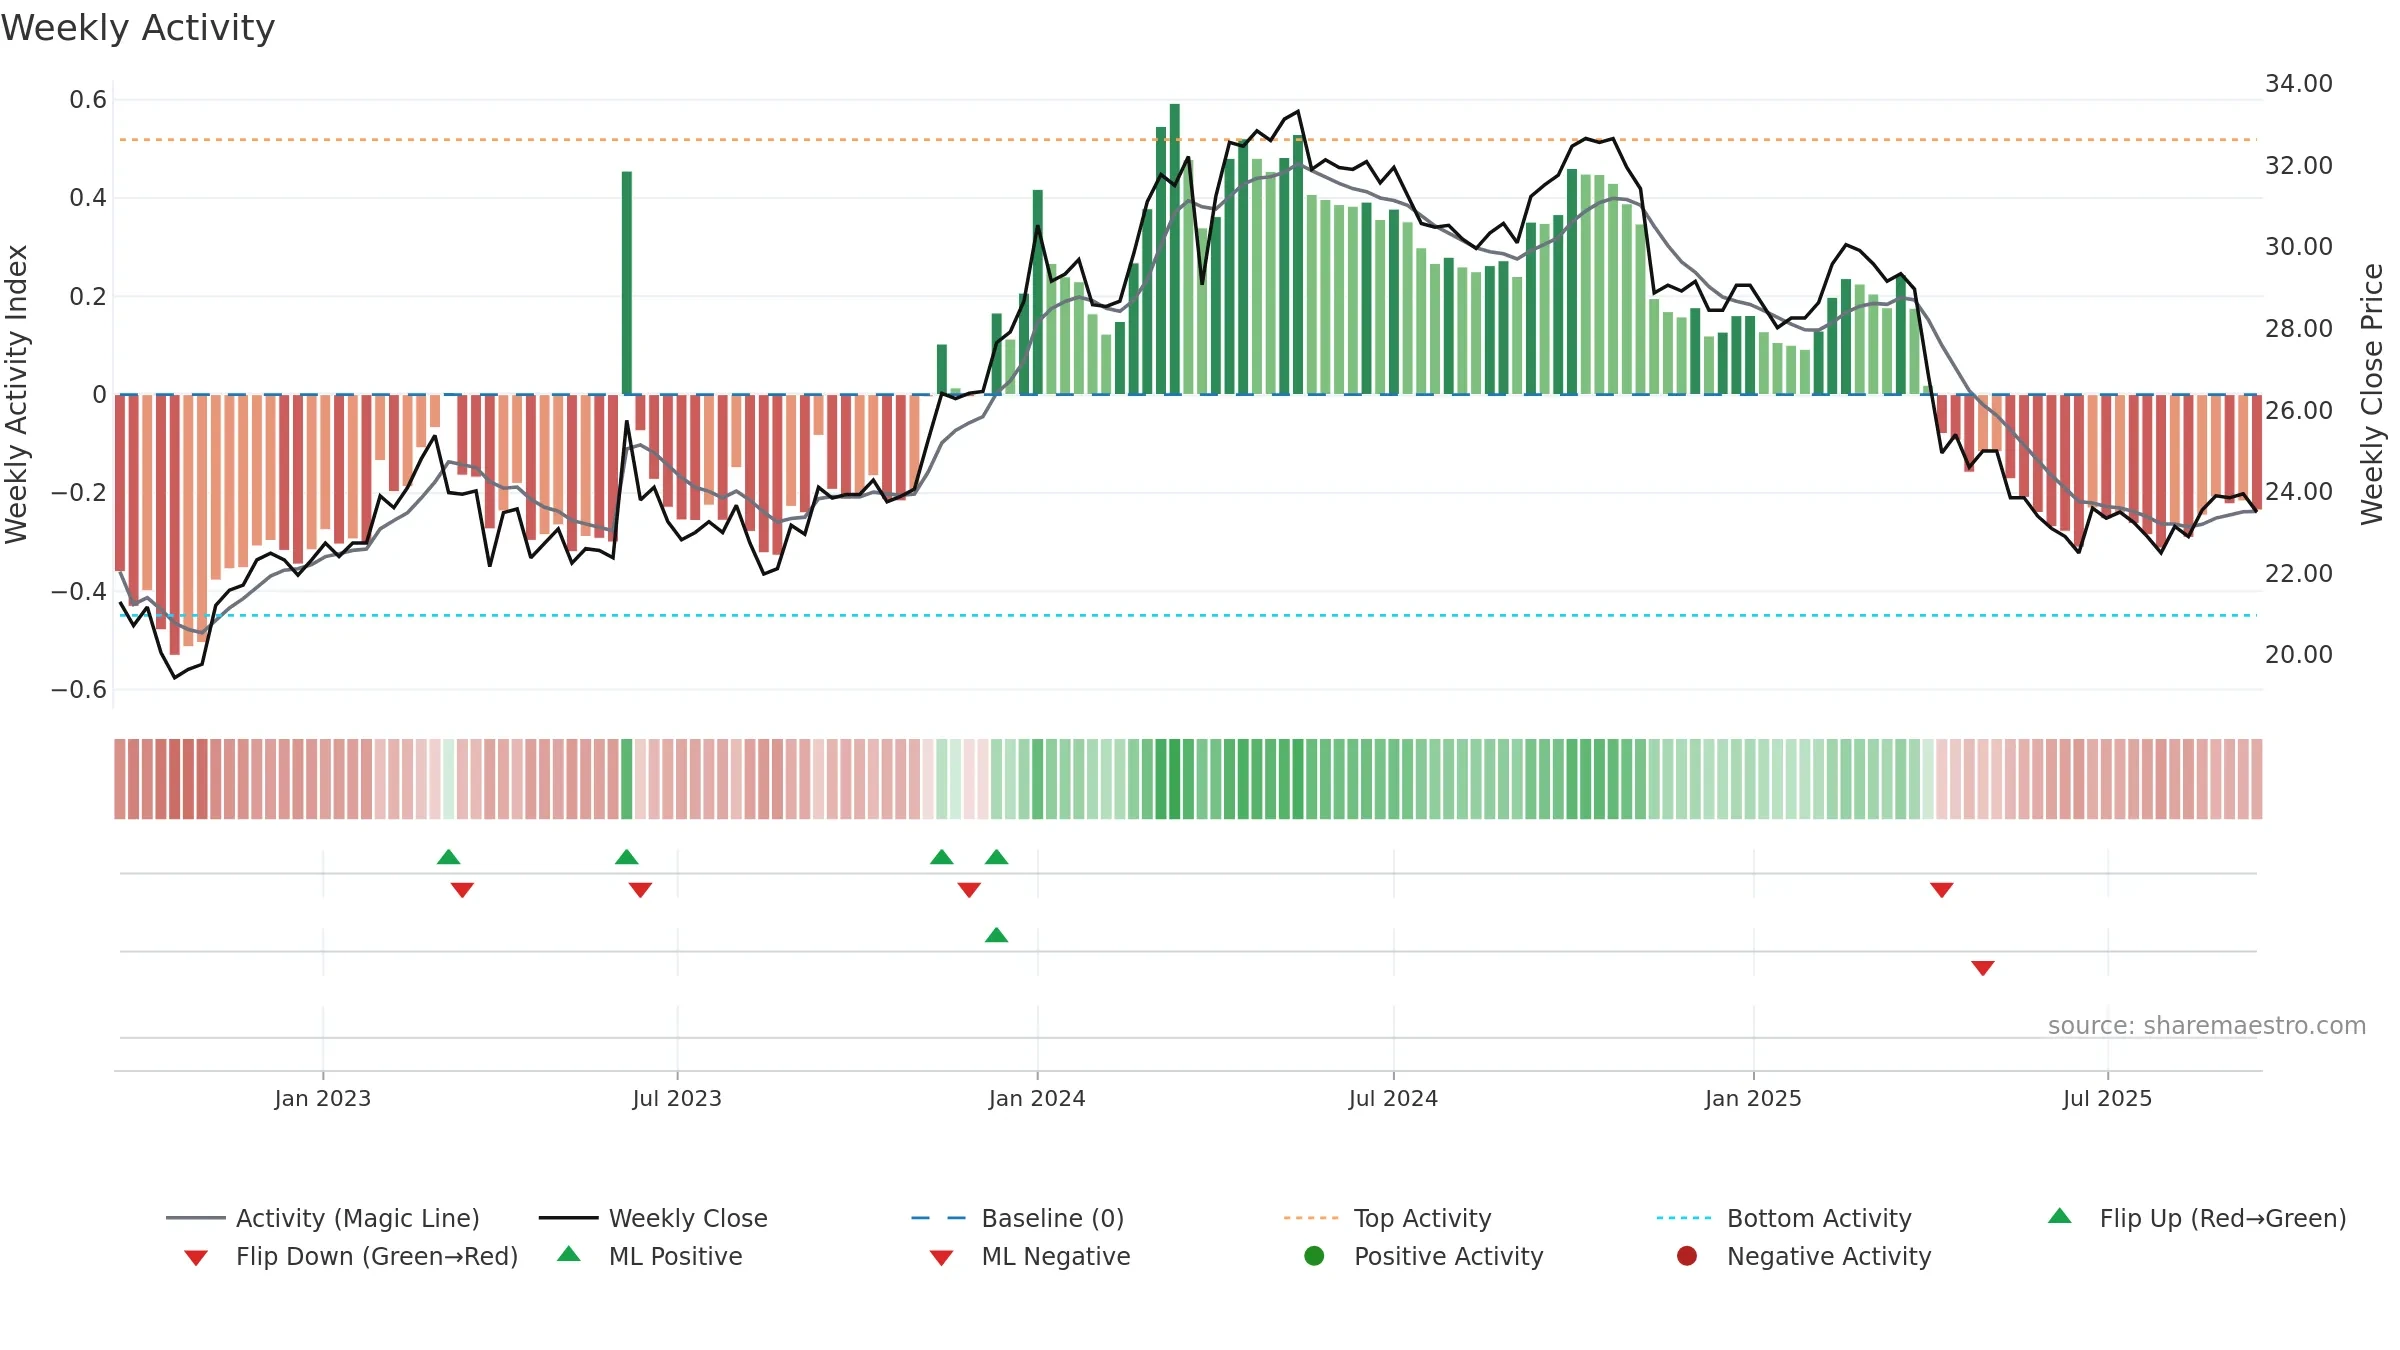Click the cyan dotted Bottom Activity threshold line
This screenshot has height=1350, width=2400.
click(x=1188, y=615)
